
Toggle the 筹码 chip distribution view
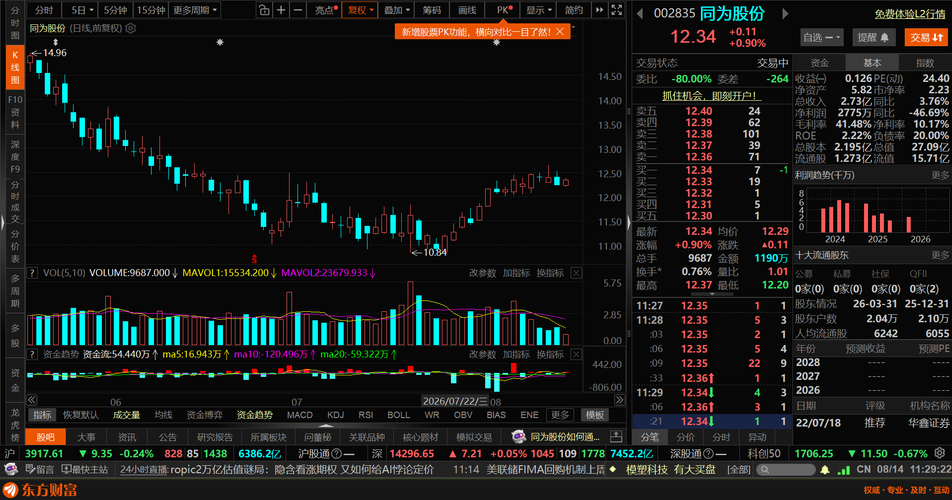(432, 10)
